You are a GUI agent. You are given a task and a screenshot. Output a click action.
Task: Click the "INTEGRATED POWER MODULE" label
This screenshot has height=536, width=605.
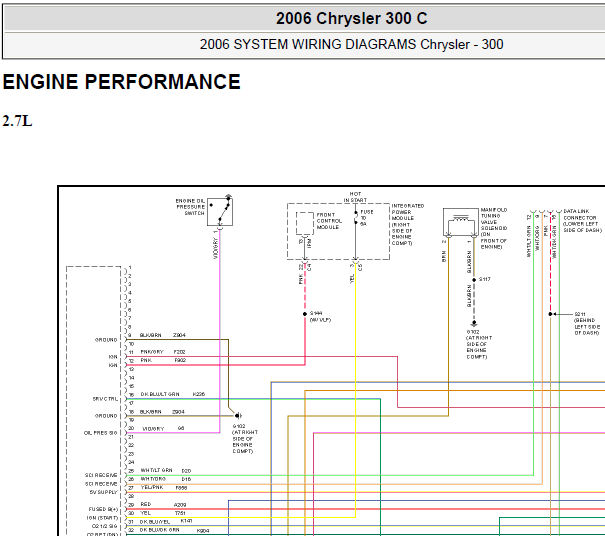coord(408,225)
